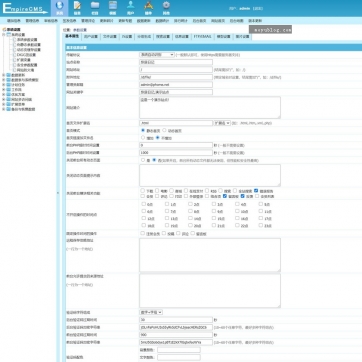Expand the 数据表与系统模型 tree node
The width and height of the screenshot is (362, 362).
[x=3, y=80]
